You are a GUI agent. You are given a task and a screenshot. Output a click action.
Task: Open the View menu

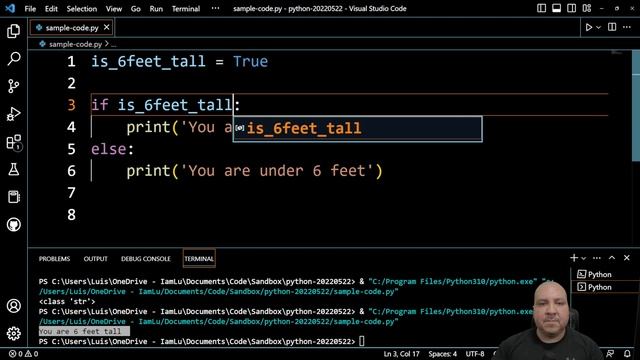(x=114, y=9)
